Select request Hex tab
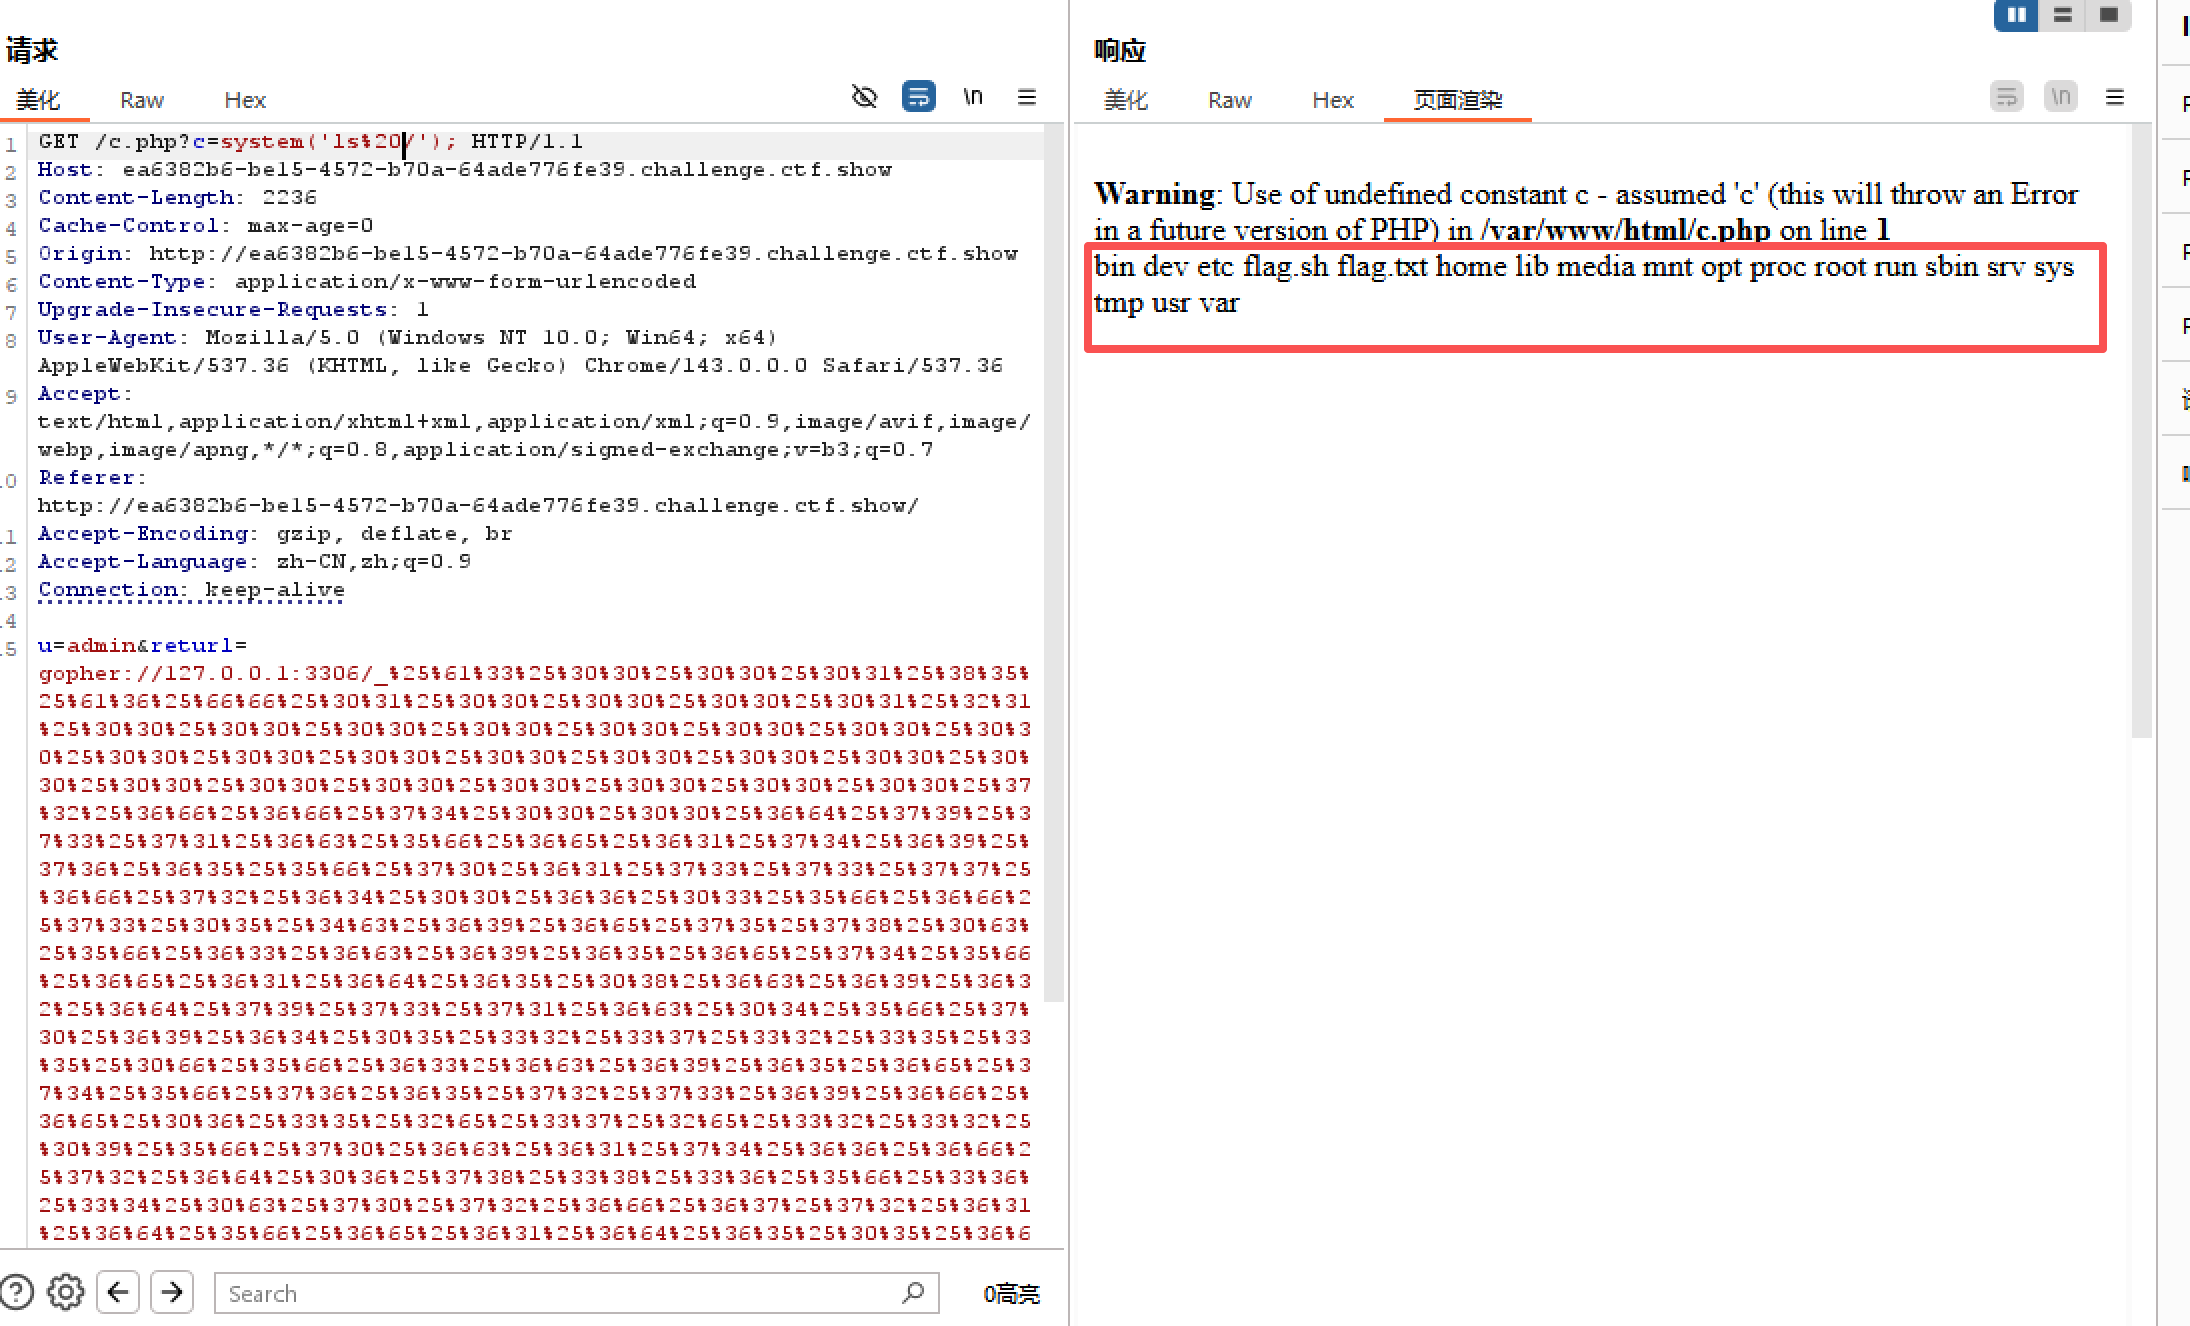 tap(245, 100)
